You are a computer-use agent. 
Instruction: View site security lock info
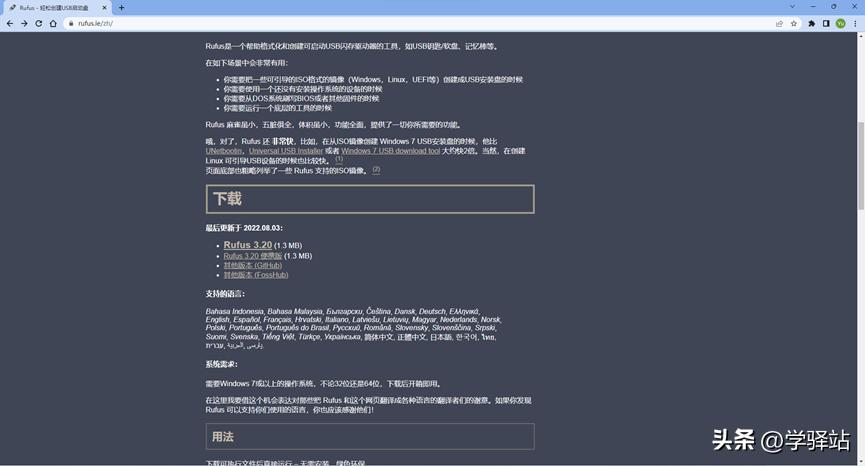(71, 24)
